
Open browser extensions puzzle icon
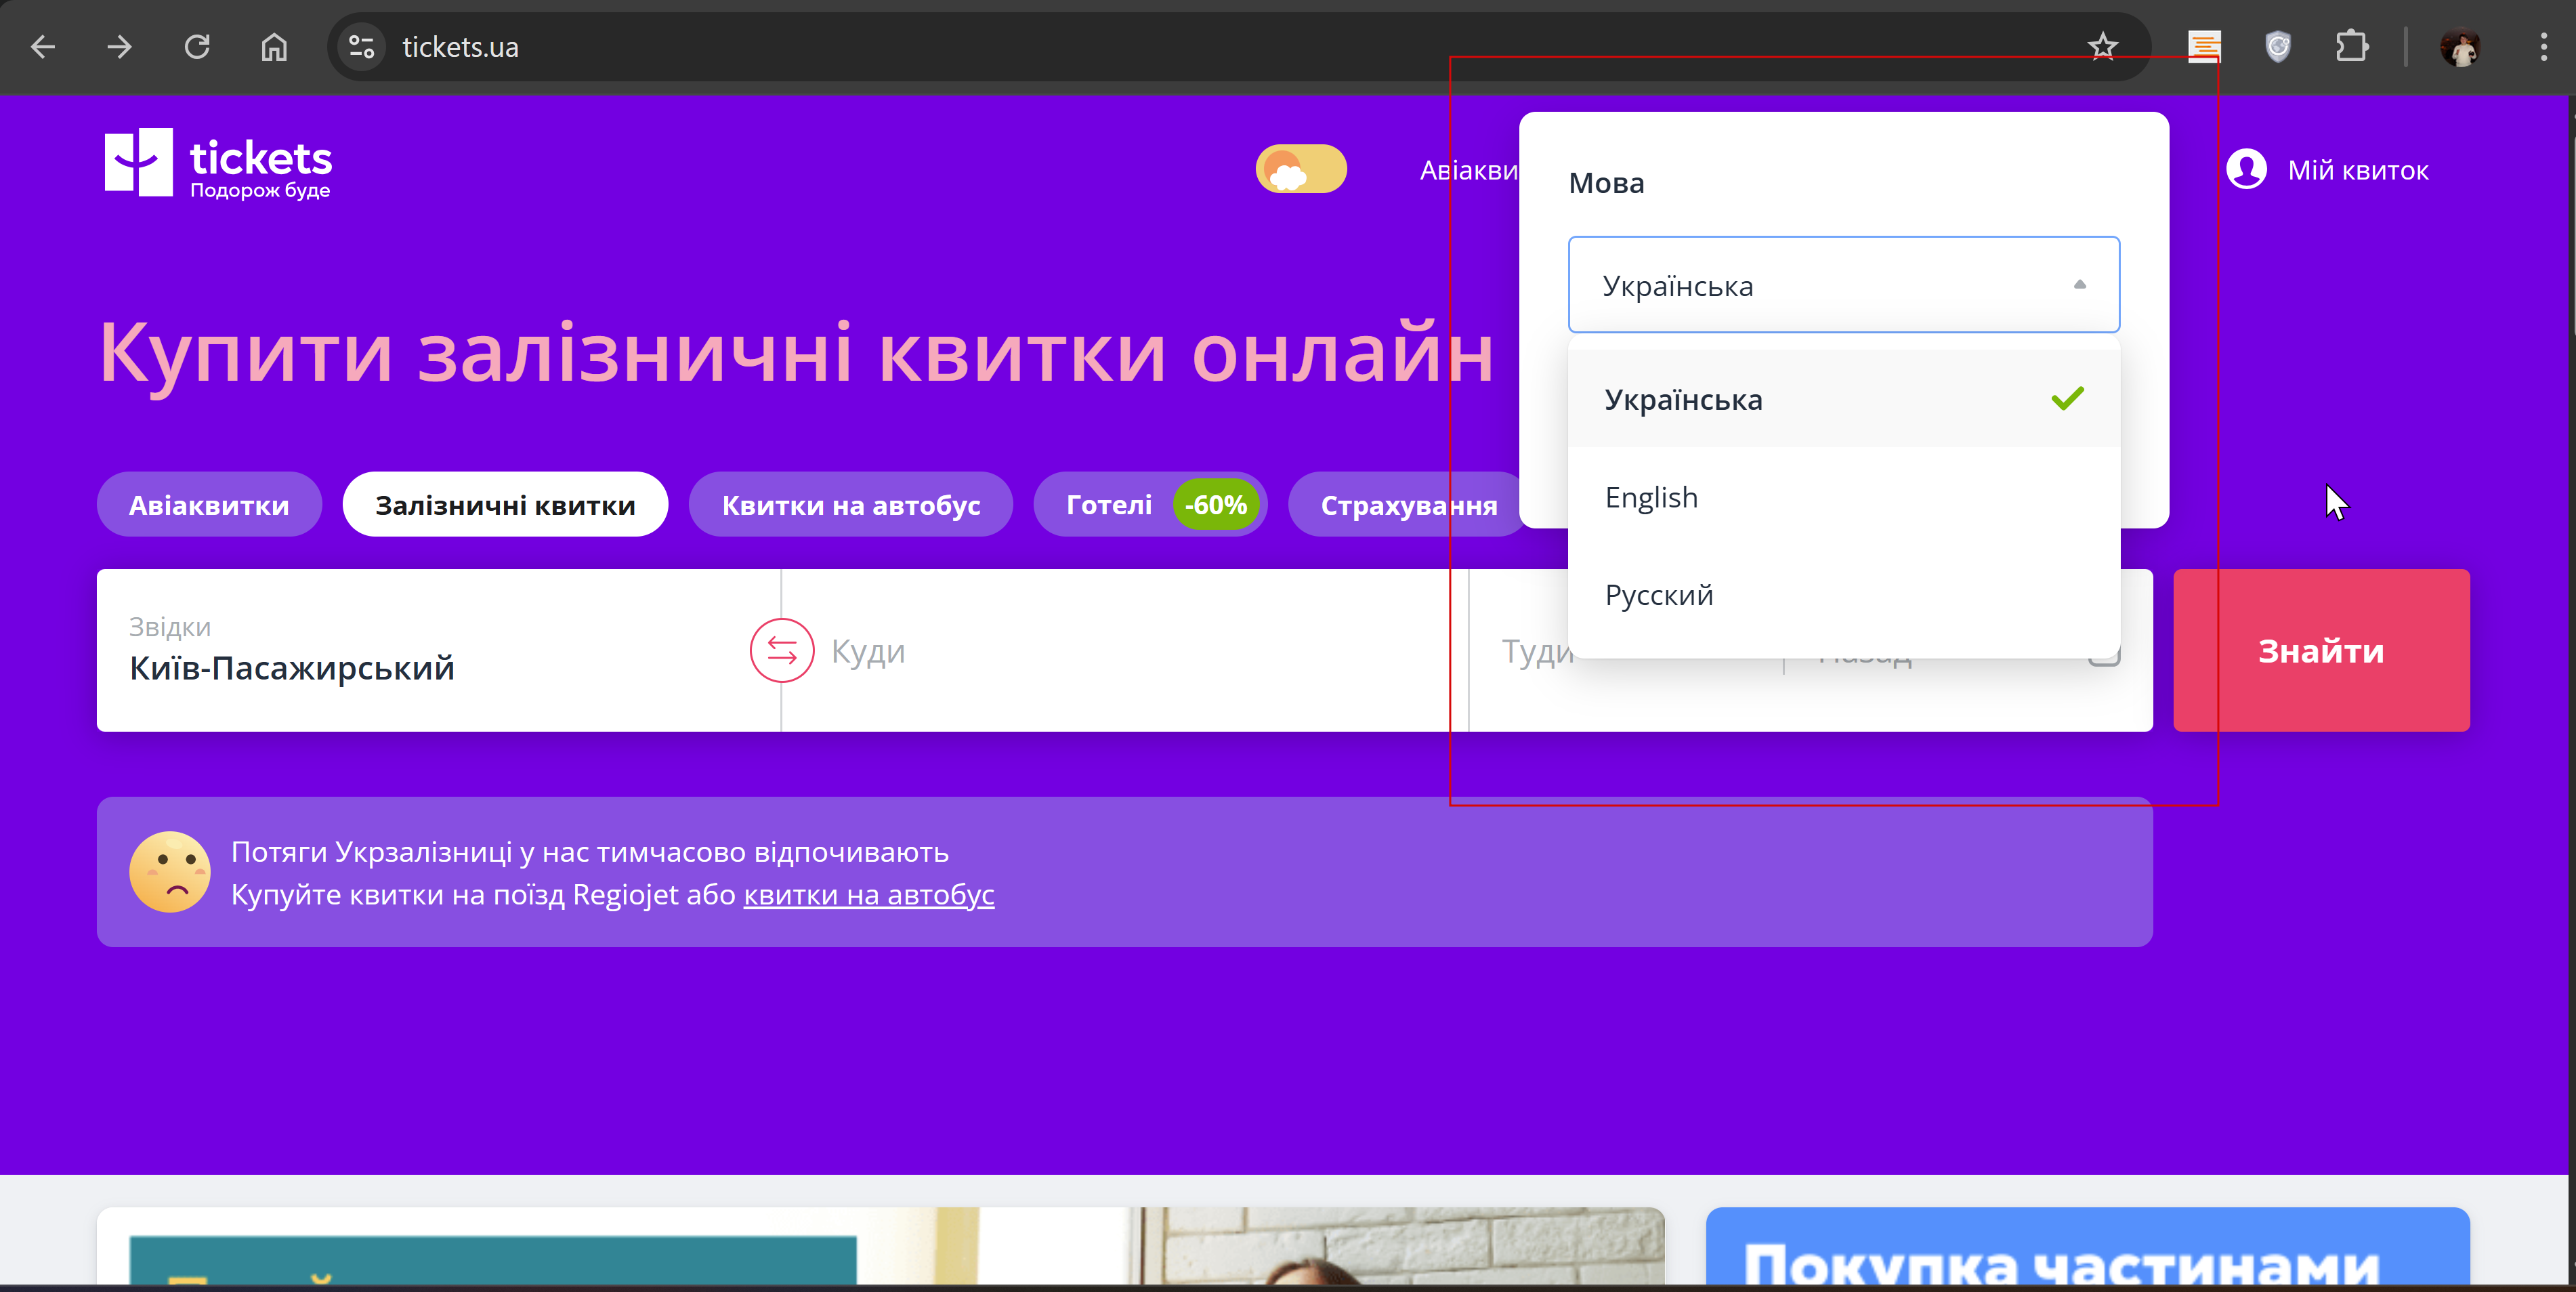(2351, 47)
